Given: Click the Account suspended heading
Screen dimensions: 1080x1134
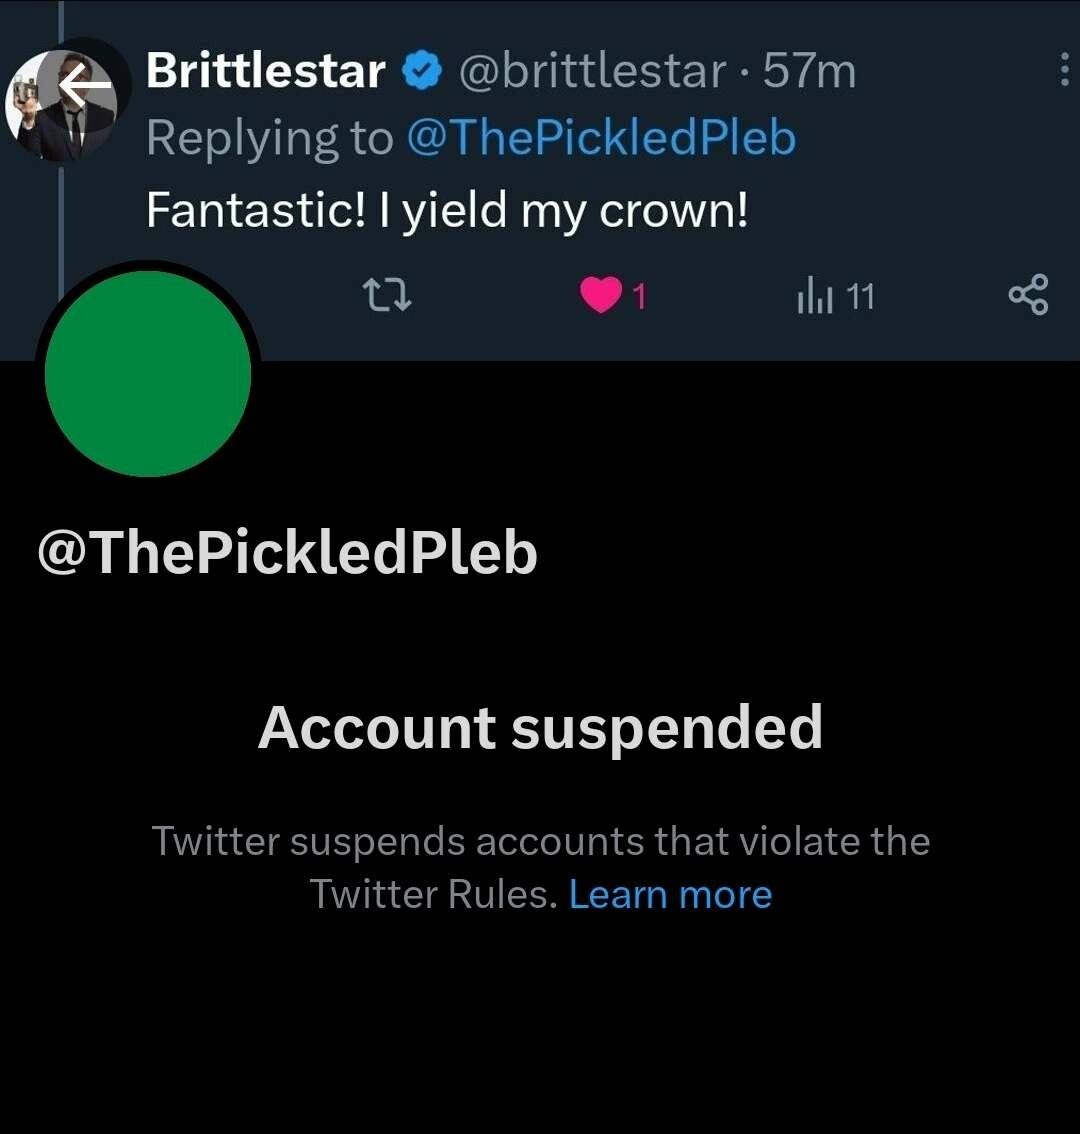Looking at the screenshot, I should [x=540, y=727].
